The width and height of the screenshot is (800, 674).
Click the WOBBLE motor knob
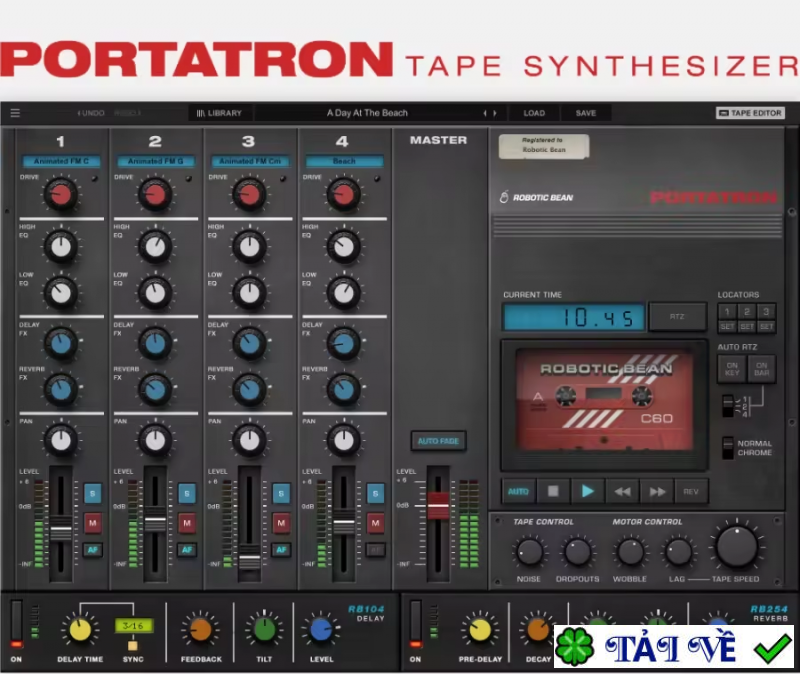[x=631, y=552]
